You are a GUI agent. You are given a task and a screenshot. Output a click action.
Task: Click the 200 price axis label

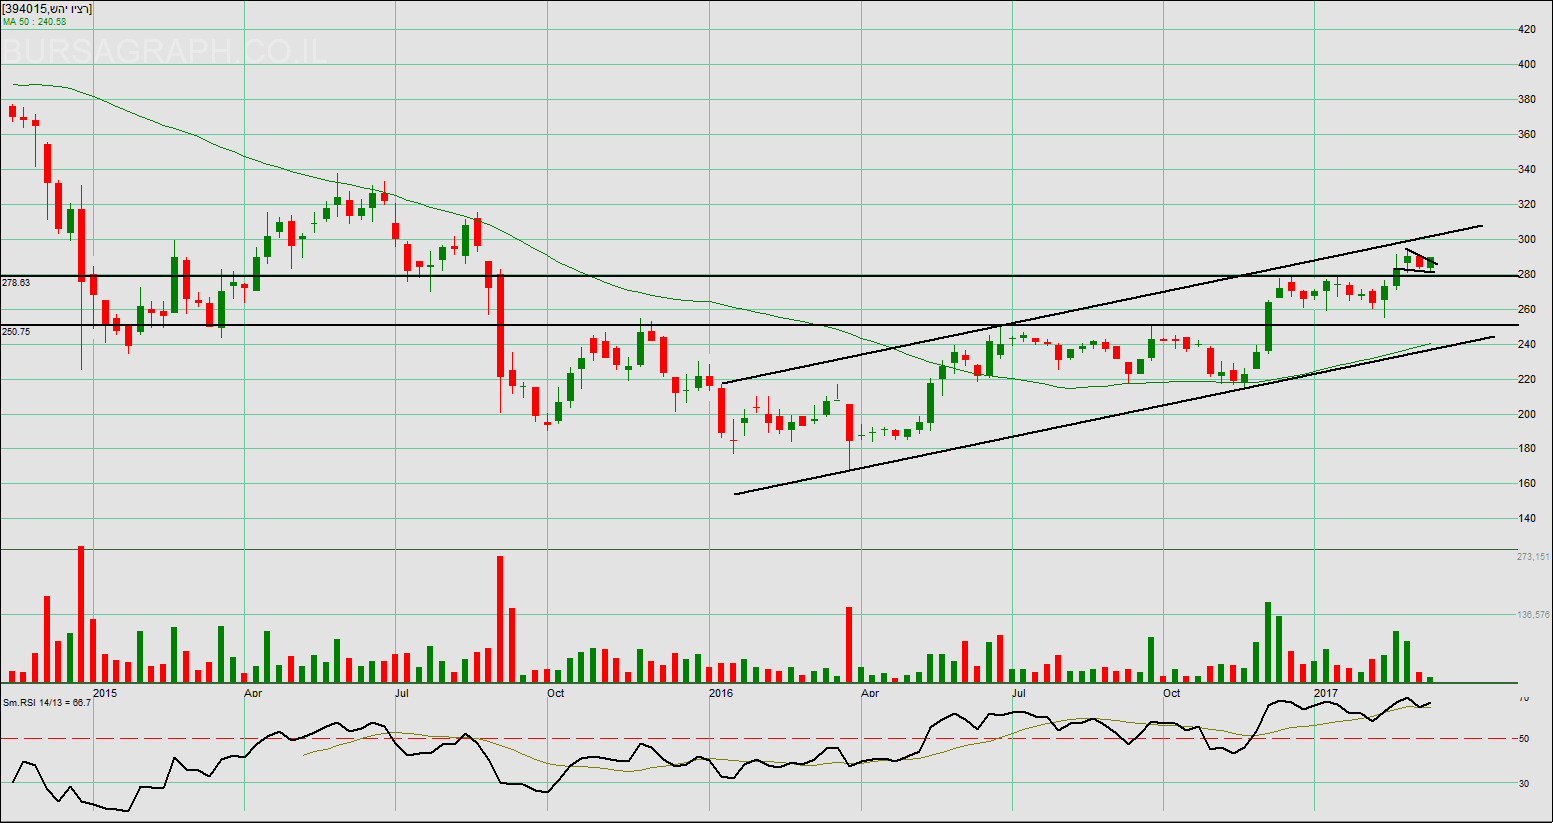pos(1527,415)
